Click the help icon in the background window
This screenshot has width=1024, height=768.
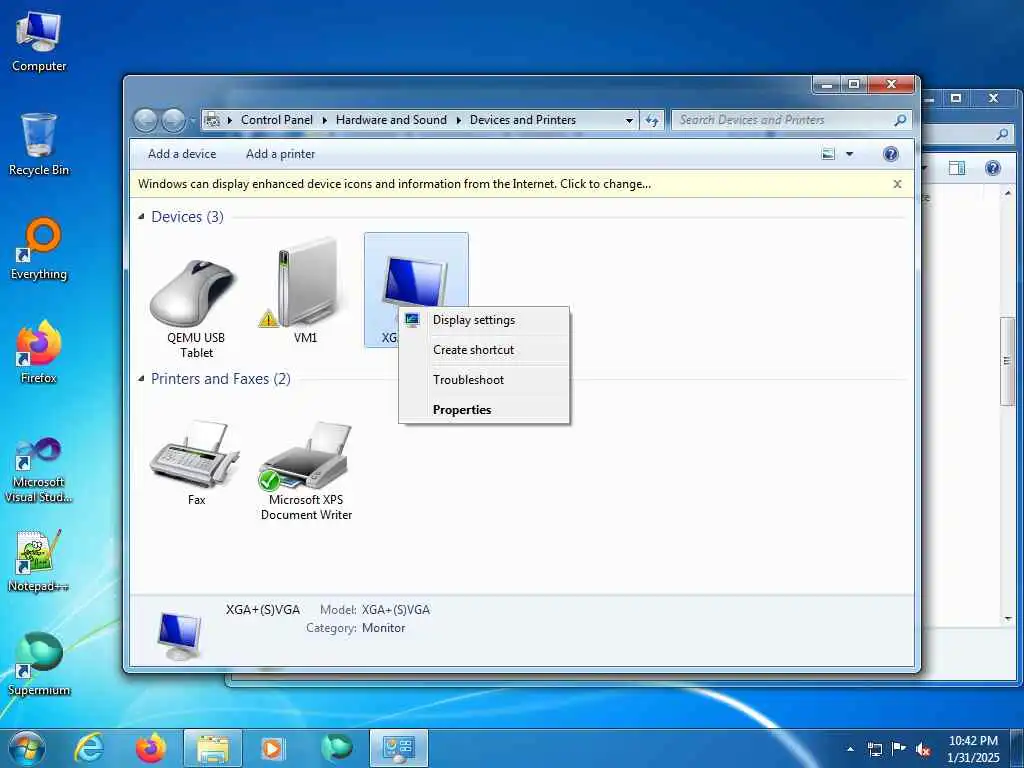point(993,168)
